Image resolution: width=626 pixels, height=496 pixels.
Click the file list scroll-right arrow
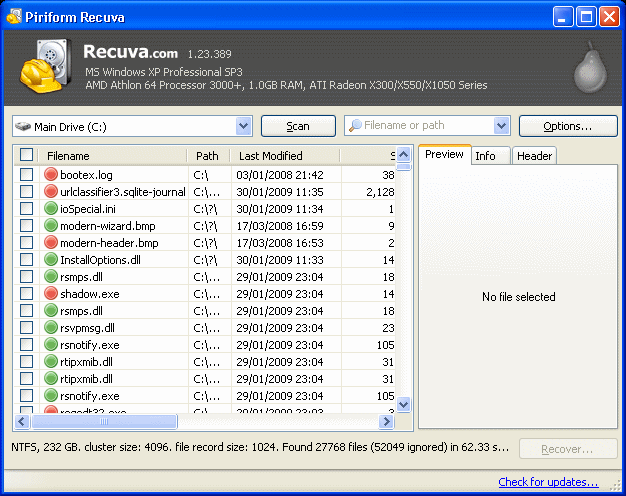[x=386, y=421]
